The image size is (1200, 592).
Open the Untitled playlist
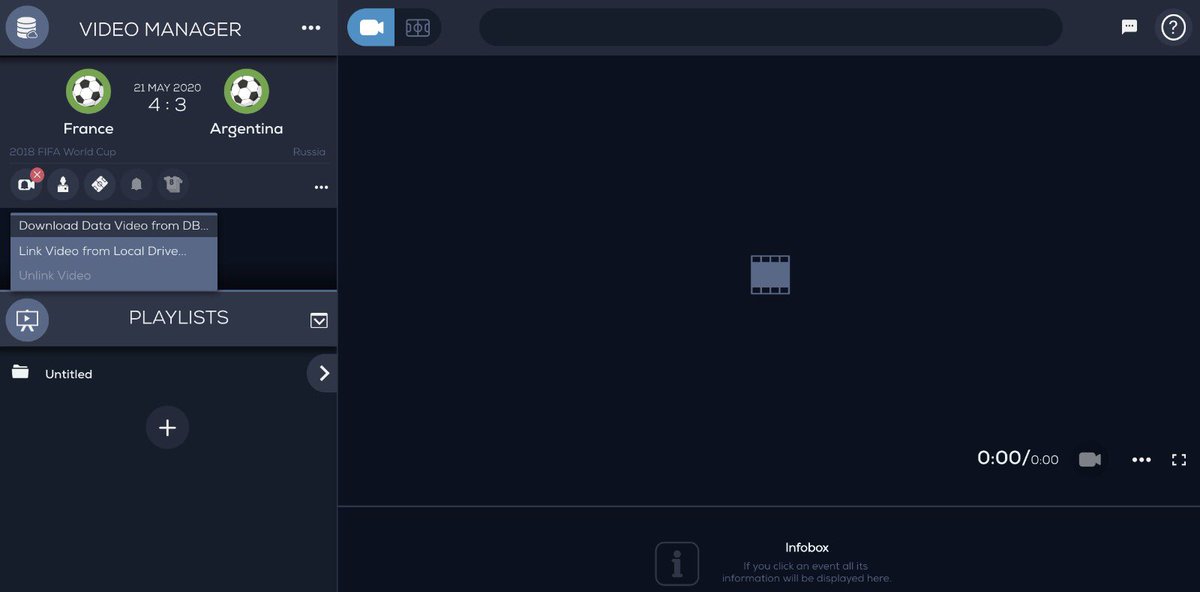tap(69, 374)
